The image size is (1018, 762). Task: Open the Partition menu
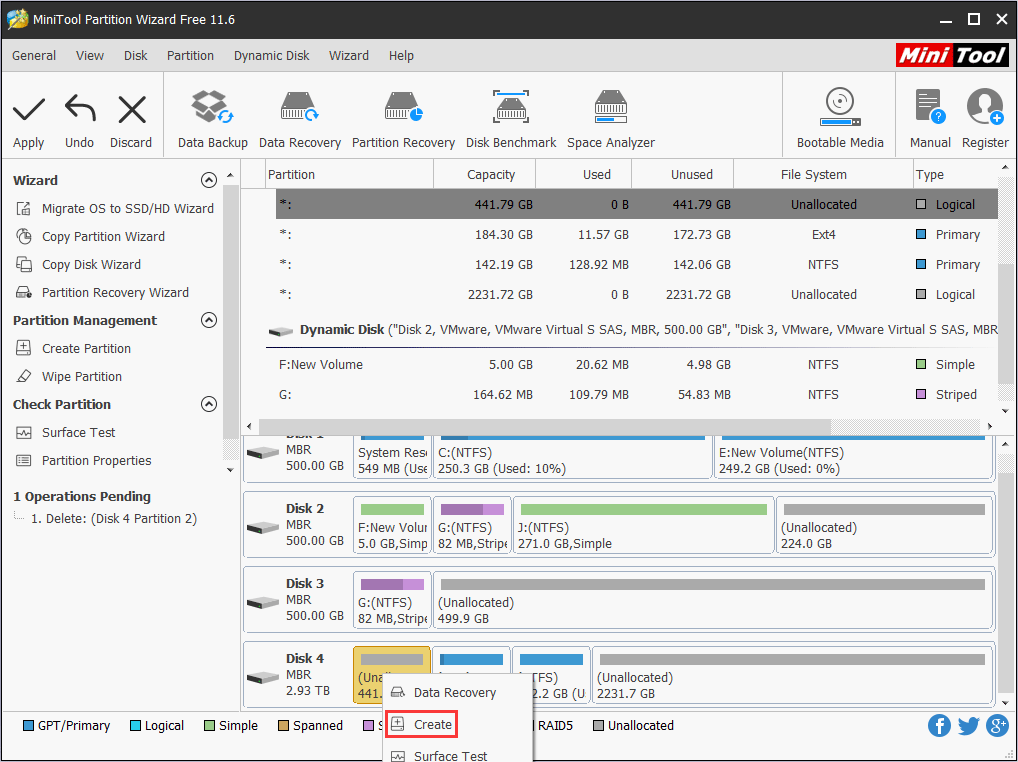tap(190, 56)
